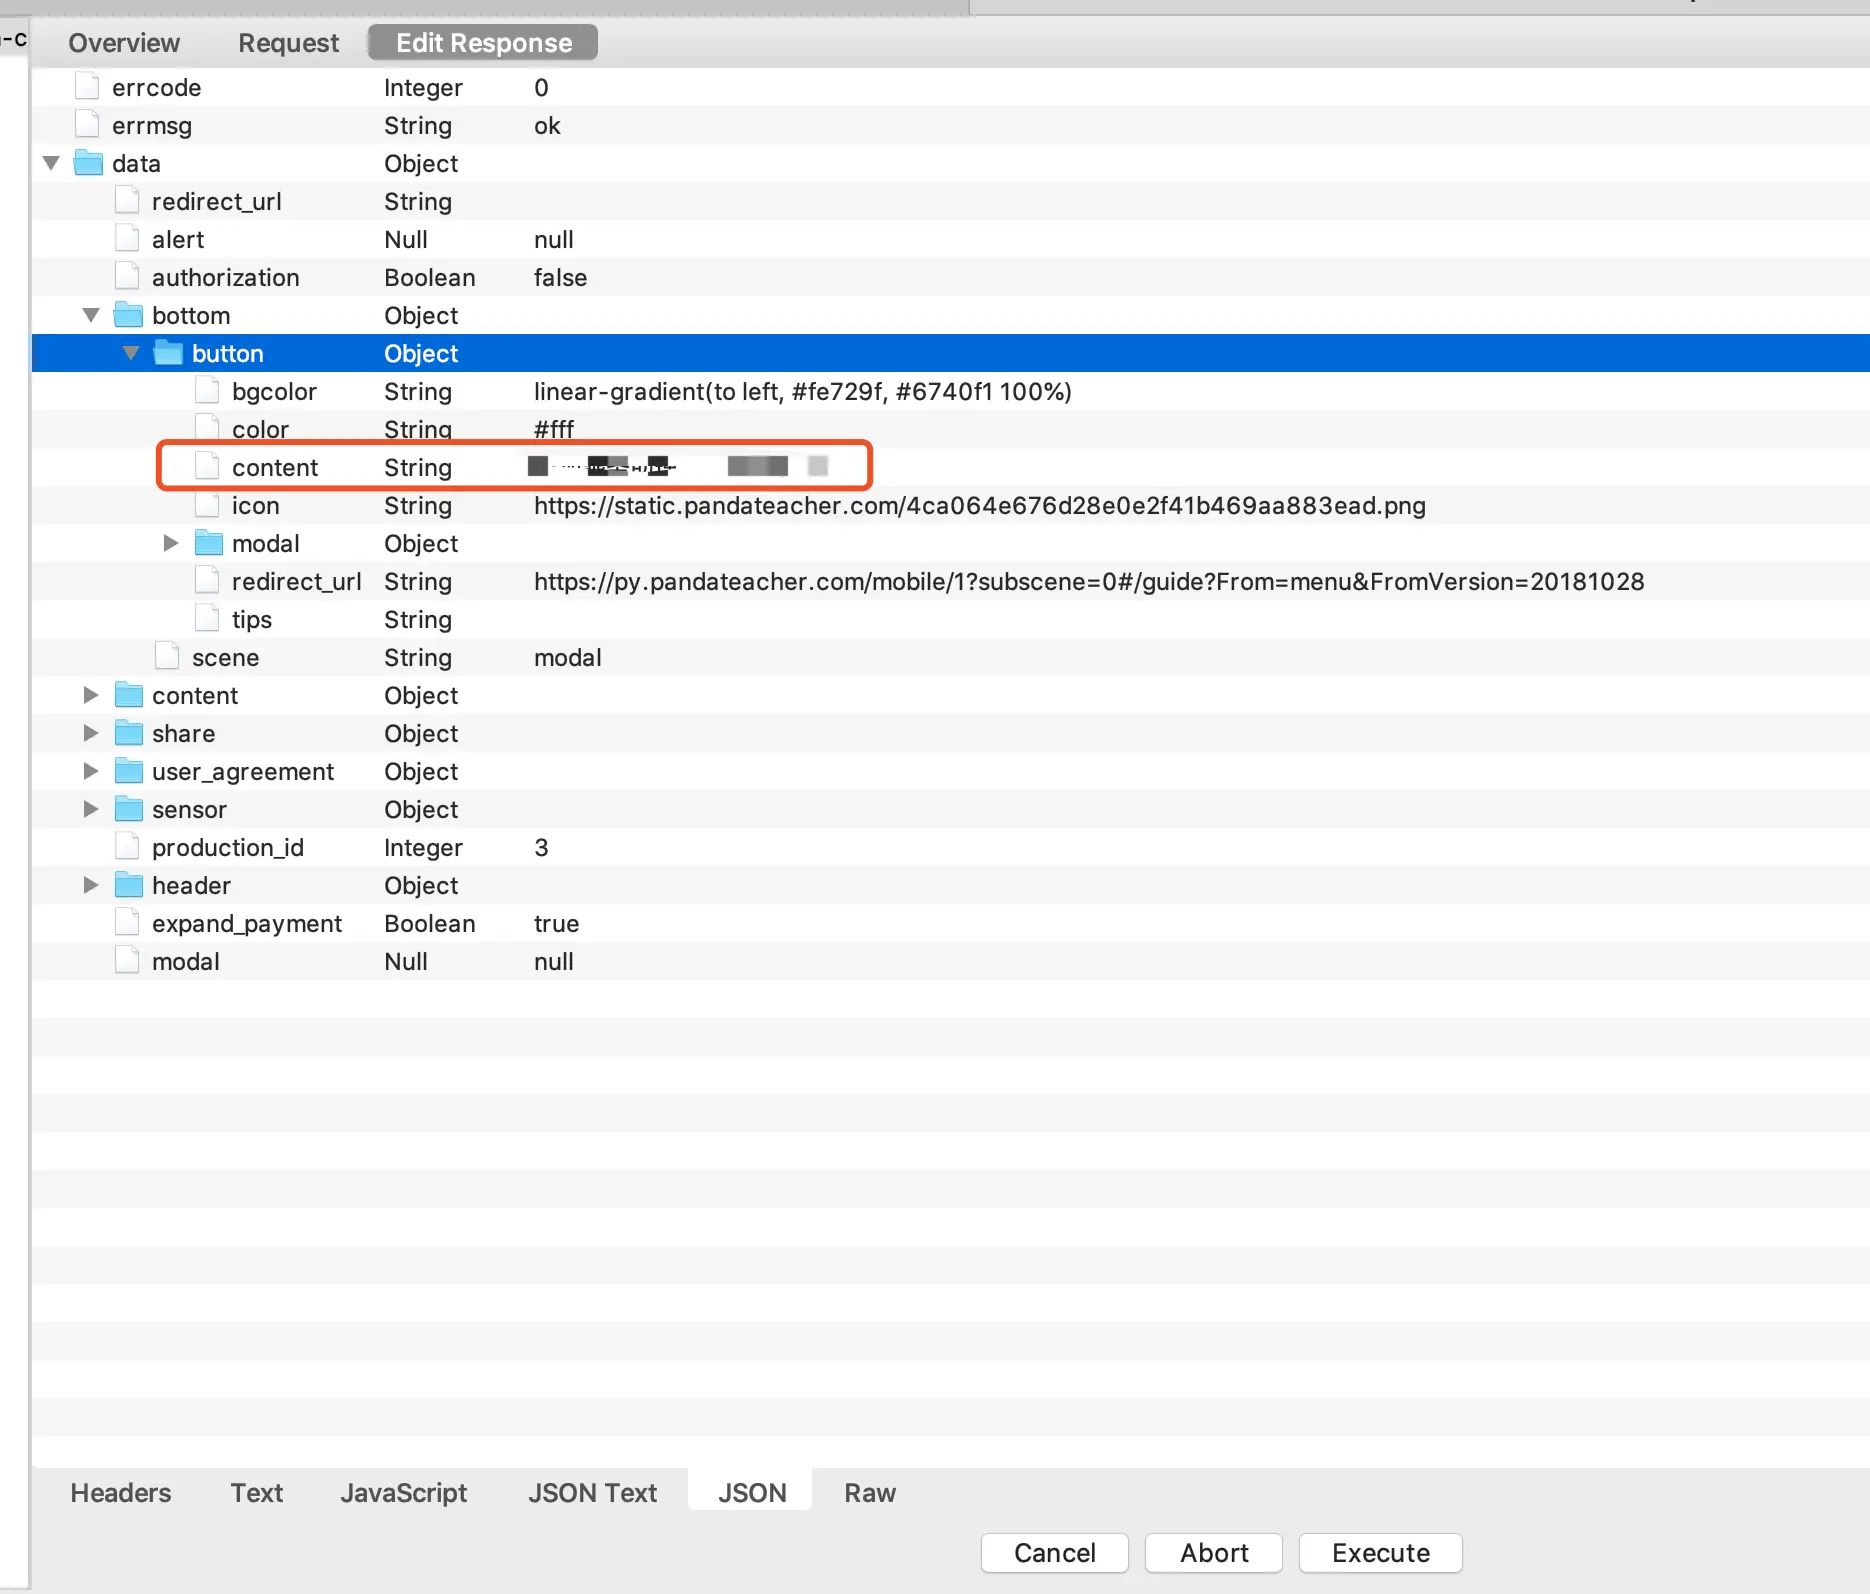Select the errmsg row
1870x1594 pixels.
pos(951,125)
